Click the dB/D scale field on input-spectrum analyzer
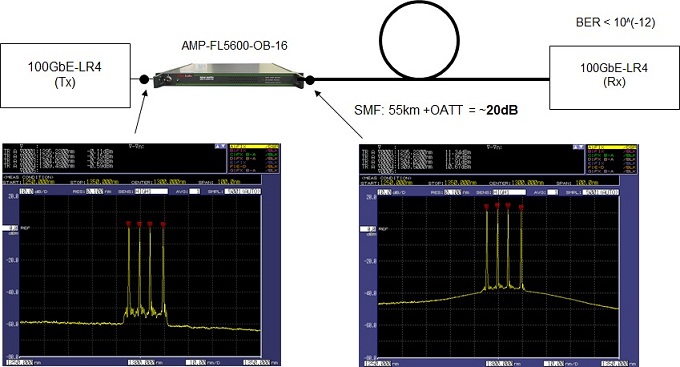680x367 pixels. coord(26,191)
